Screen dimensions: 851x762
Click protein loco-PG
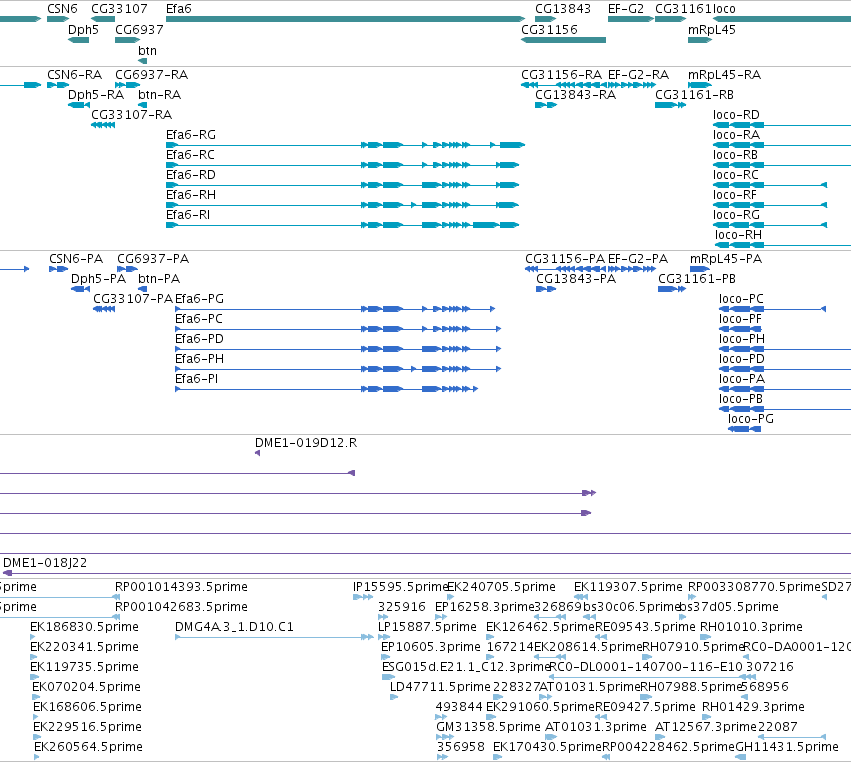751,418
